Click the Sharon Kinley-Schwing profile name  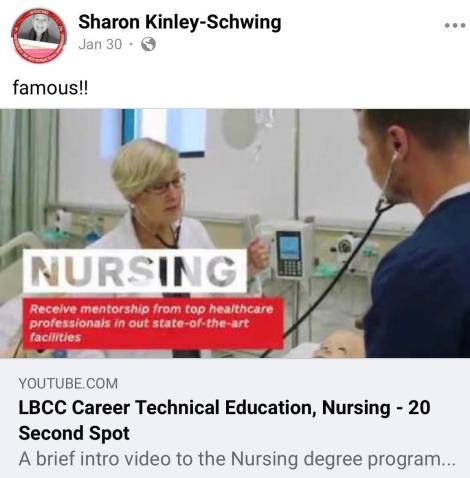pyautogui.click(x=180, y=22)
